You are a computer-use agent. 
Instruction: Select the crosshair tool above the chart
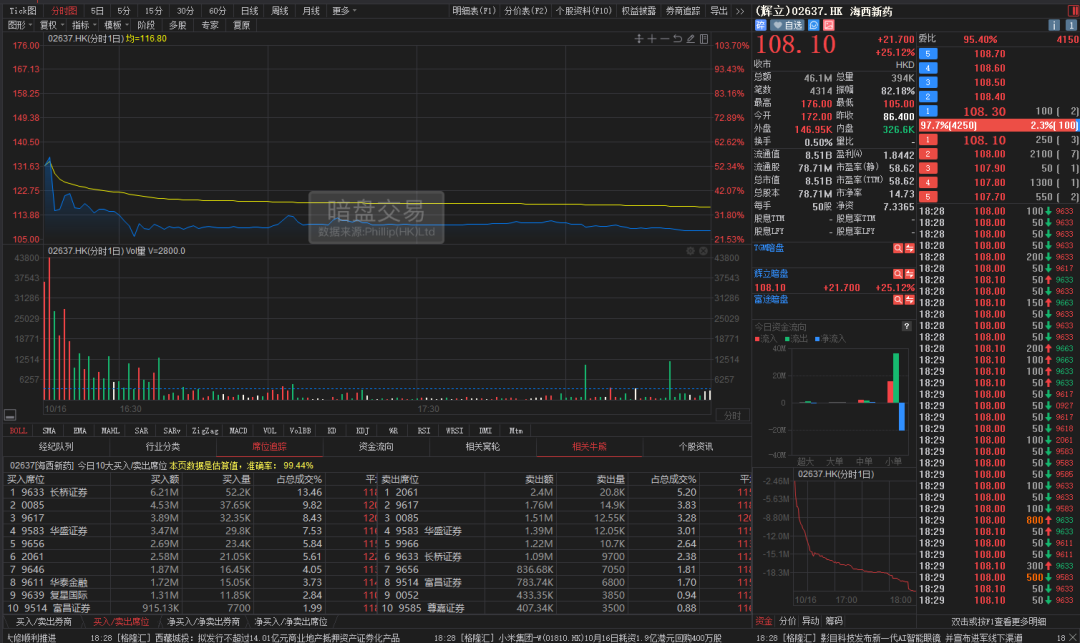pos(638,38)
